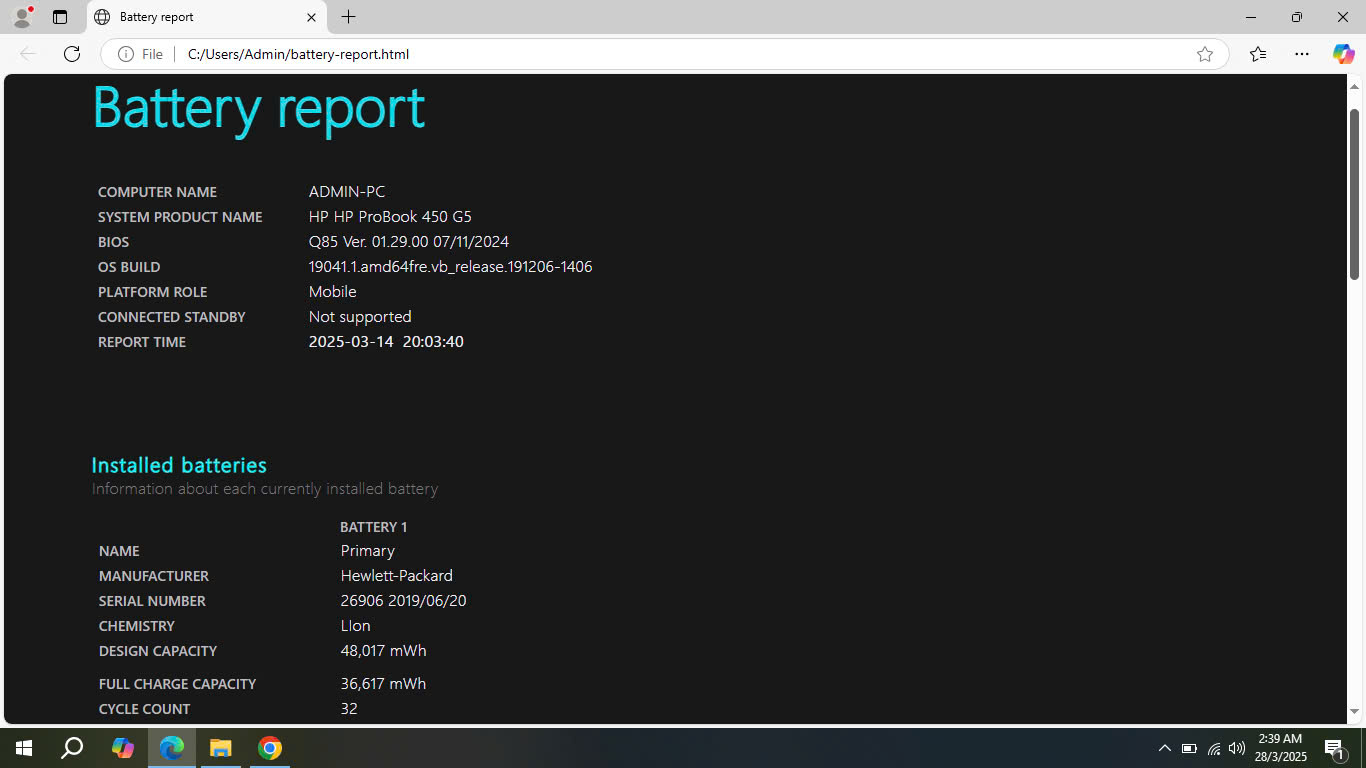This screenshot has height=768, width=1366.
Task: Click the CONNECTED STANDBY label
Action: (x=172, y=317)
